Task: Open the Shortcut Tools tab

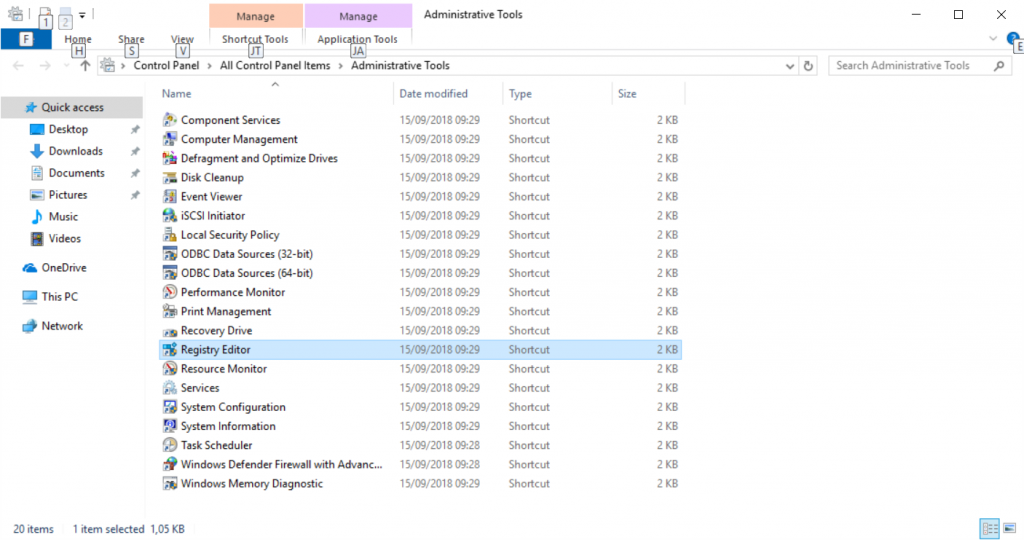Action: point(255,39)
